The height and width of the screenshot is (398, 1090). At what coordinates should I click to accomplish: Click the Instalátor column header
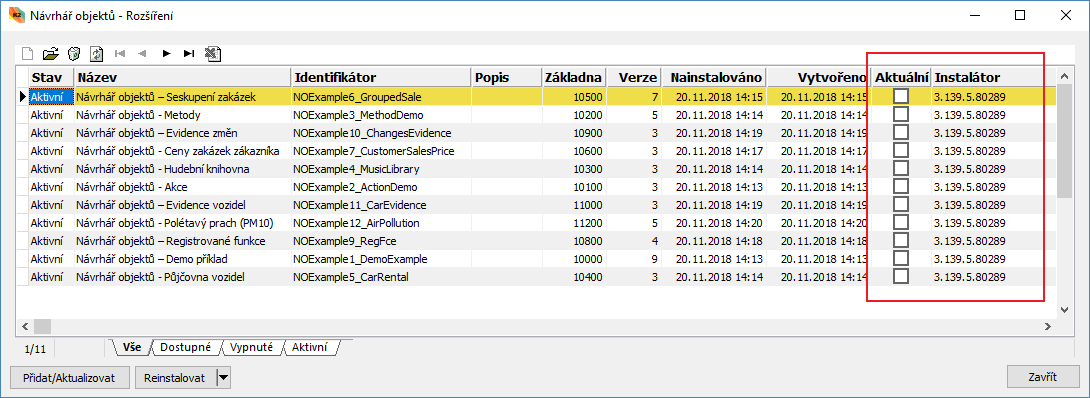(993, 76)
